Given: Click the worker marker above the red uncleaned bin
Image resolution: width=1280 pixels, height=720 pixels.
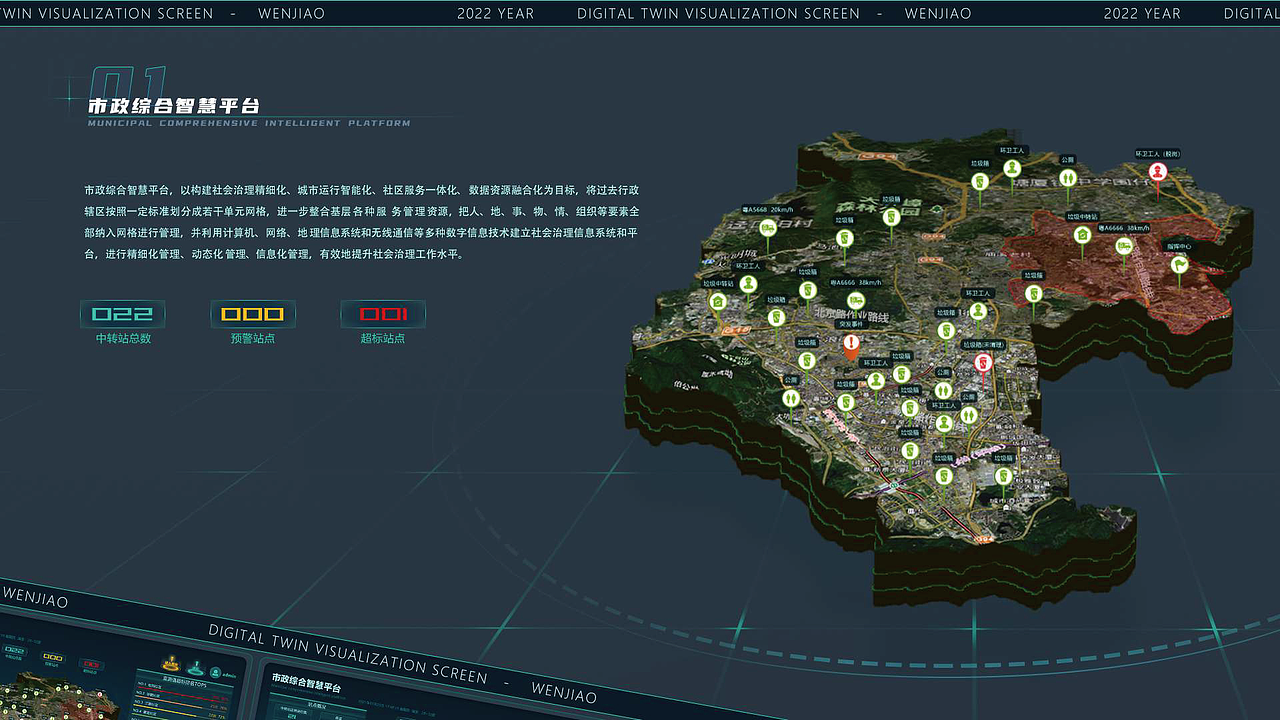Looking at the screenshot, I should [978, 311].
